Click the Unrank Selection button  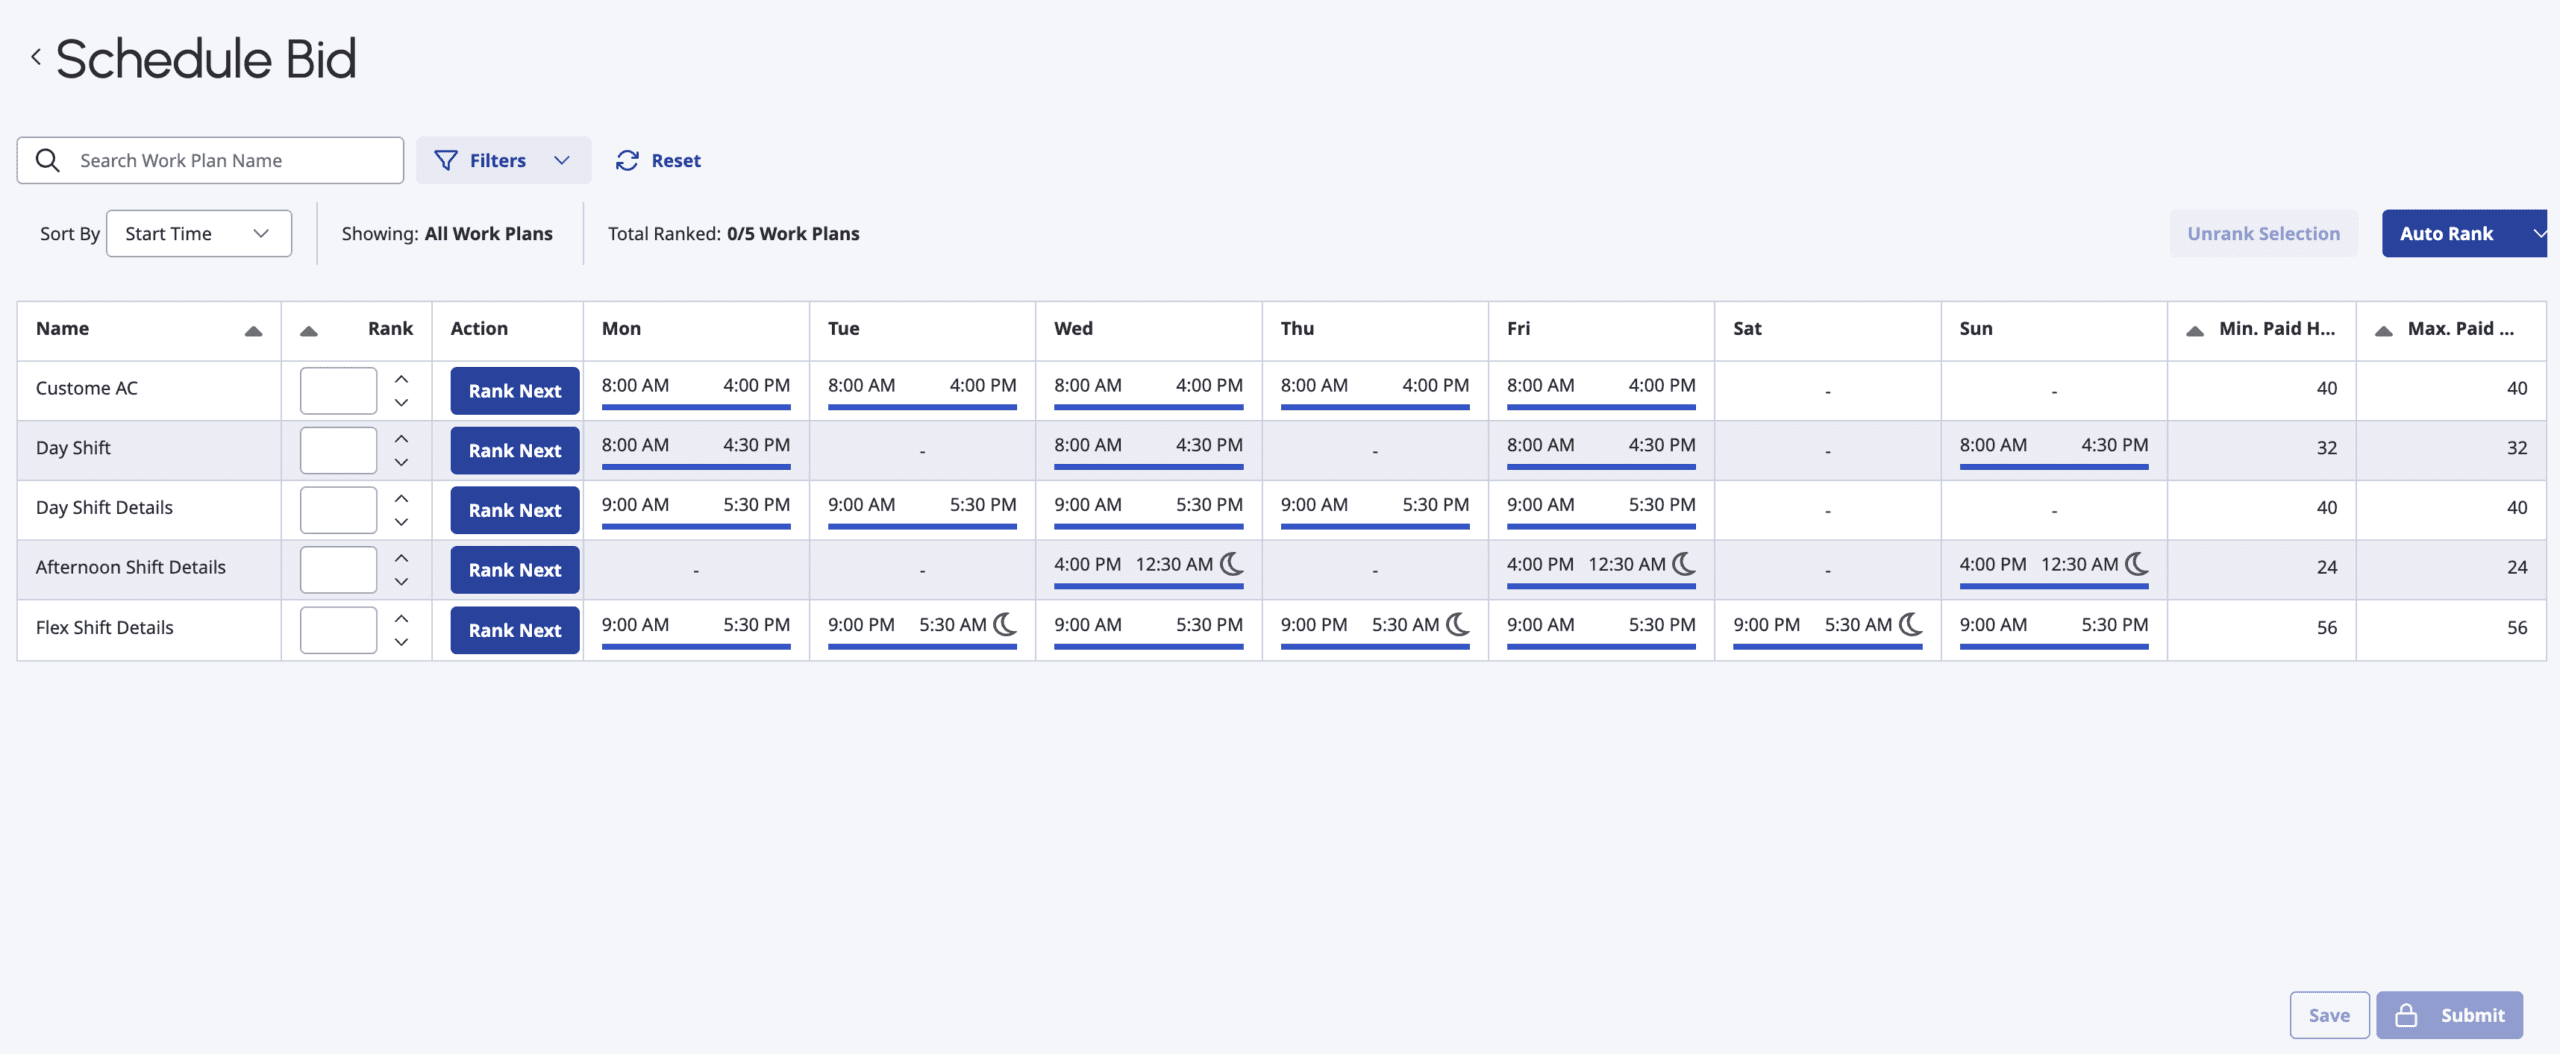pyautogui.click(x=2263, y=233)
